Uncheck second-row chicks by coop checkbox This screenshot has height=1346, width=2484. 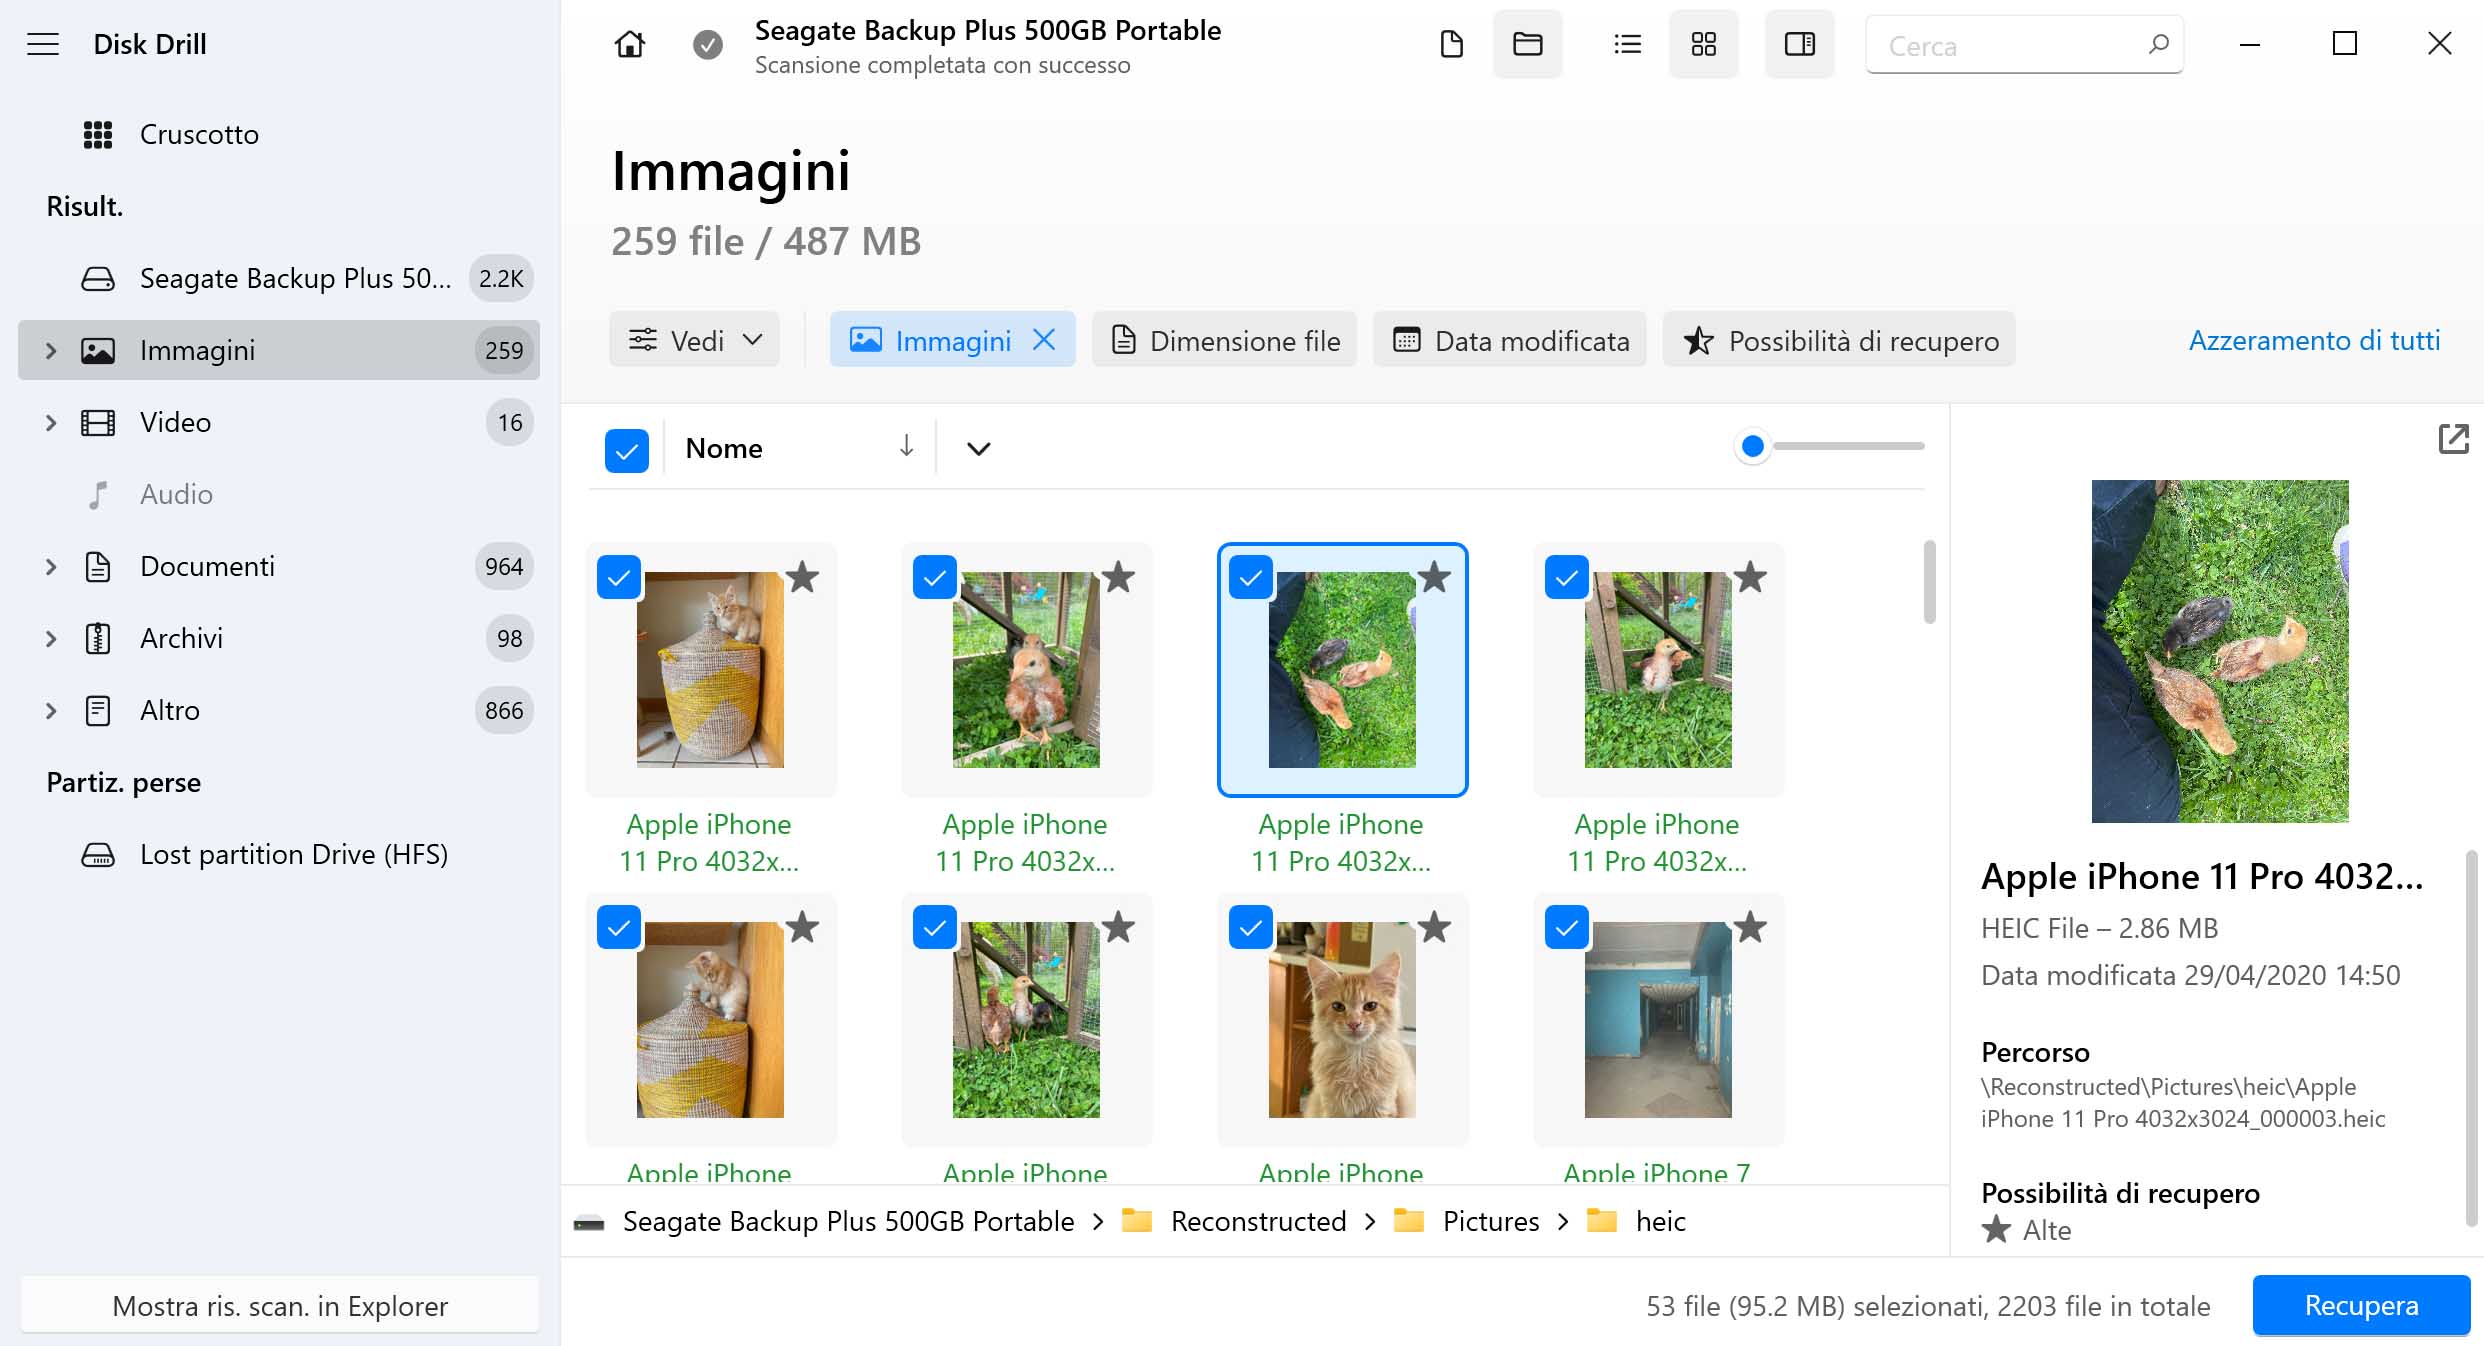[935, 927]
